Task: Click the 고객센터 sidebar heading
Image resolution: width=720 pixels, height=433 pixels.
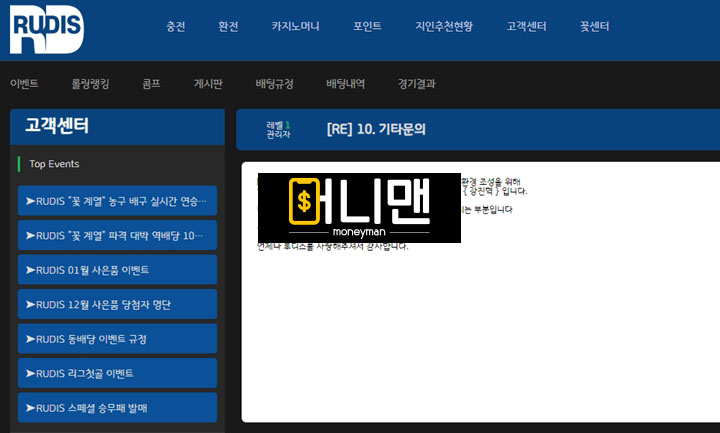Action: pyautogui.click(x=57, y=125)
